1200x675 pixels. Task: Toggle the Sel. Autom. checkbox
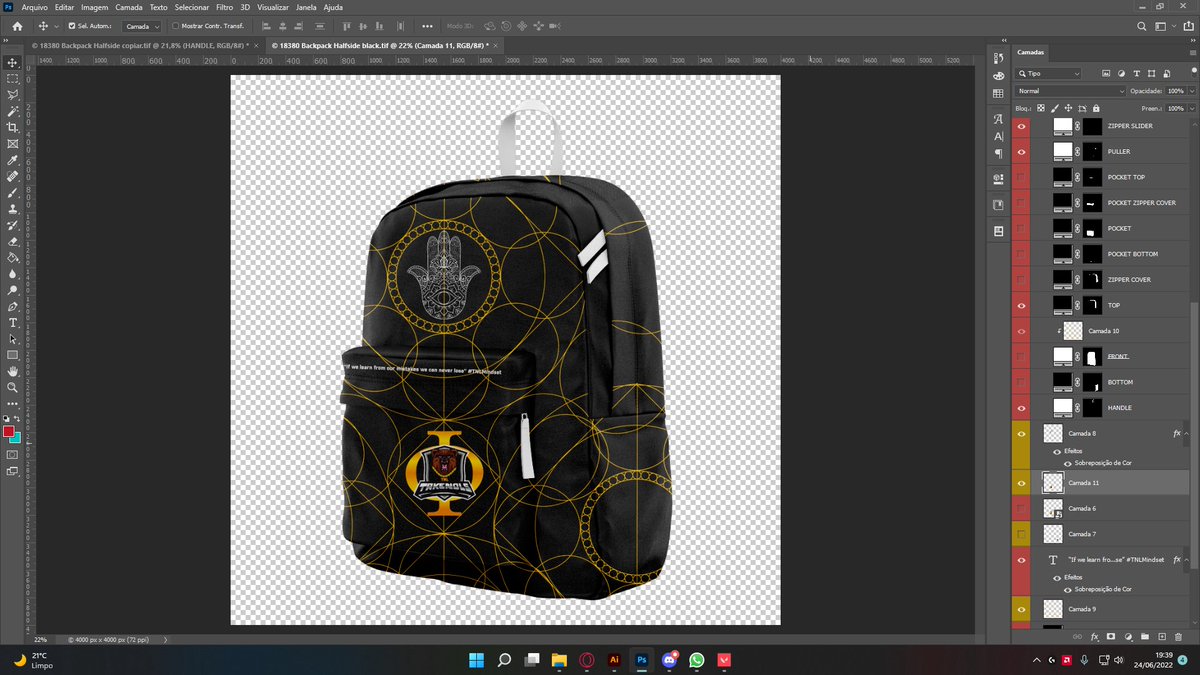70,26
